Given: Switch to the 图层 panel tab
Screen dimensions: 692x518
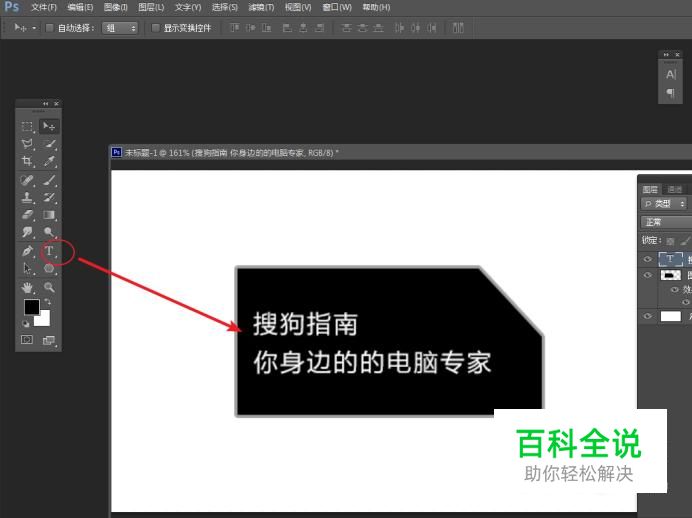Looking at the screenshot, I should tap(650, 189).
